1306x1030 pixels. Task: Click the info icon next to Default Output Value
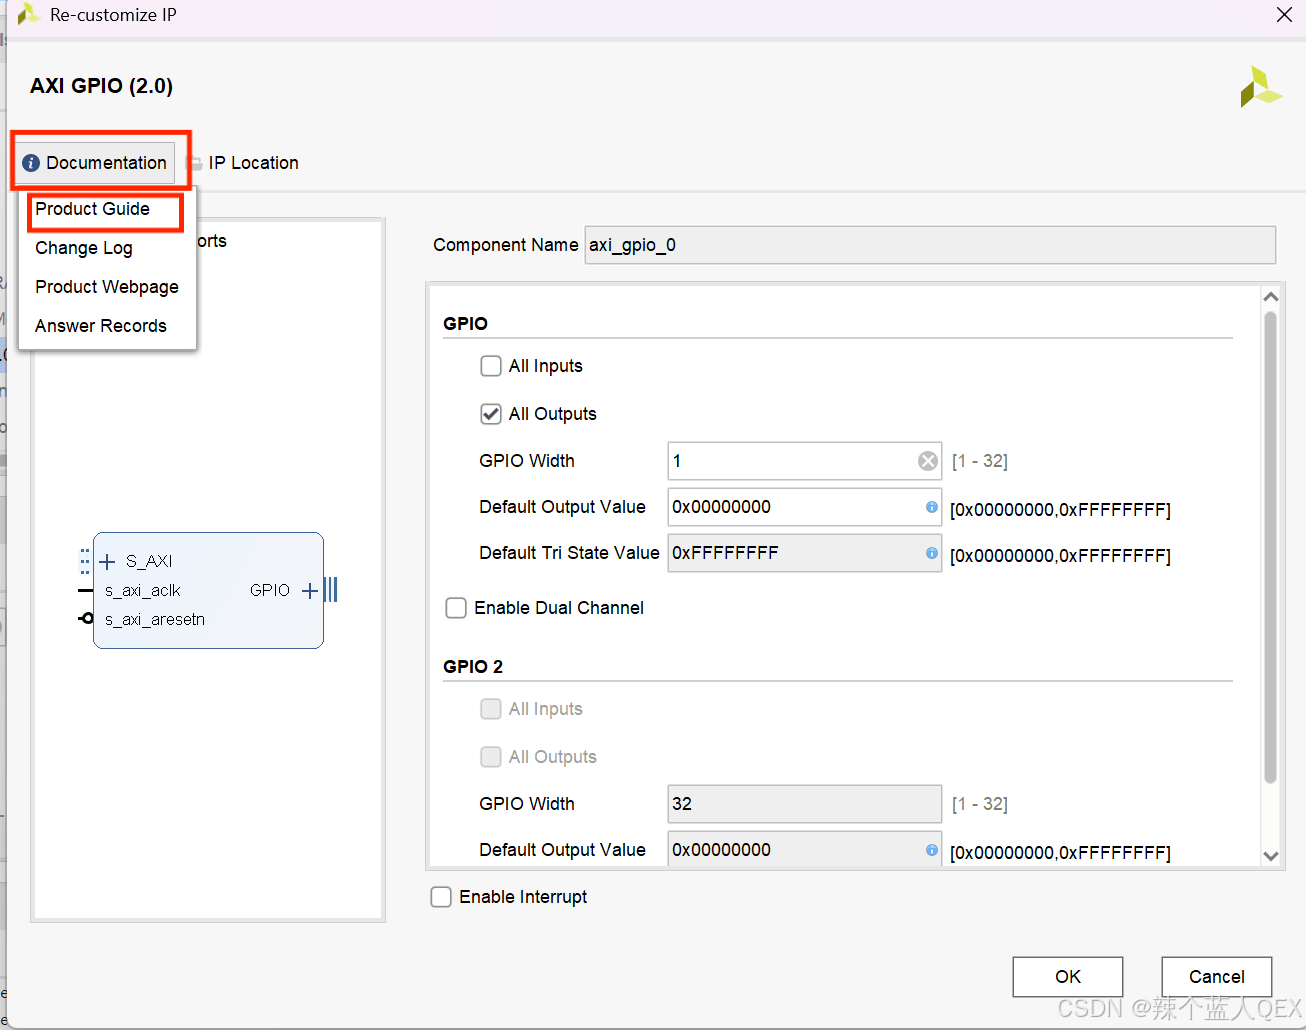(x=931, y=507)
